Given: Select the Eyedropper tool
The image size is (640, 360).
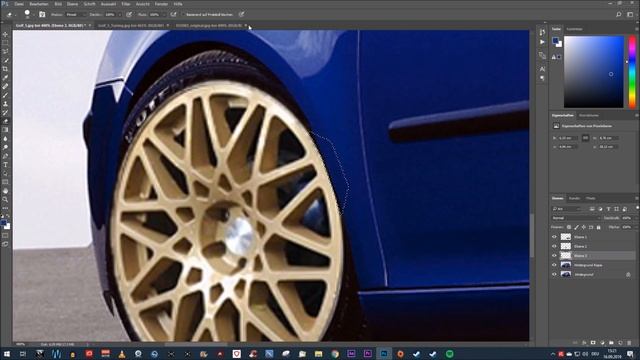Looking at the screenshot, I should click(5, 78).
